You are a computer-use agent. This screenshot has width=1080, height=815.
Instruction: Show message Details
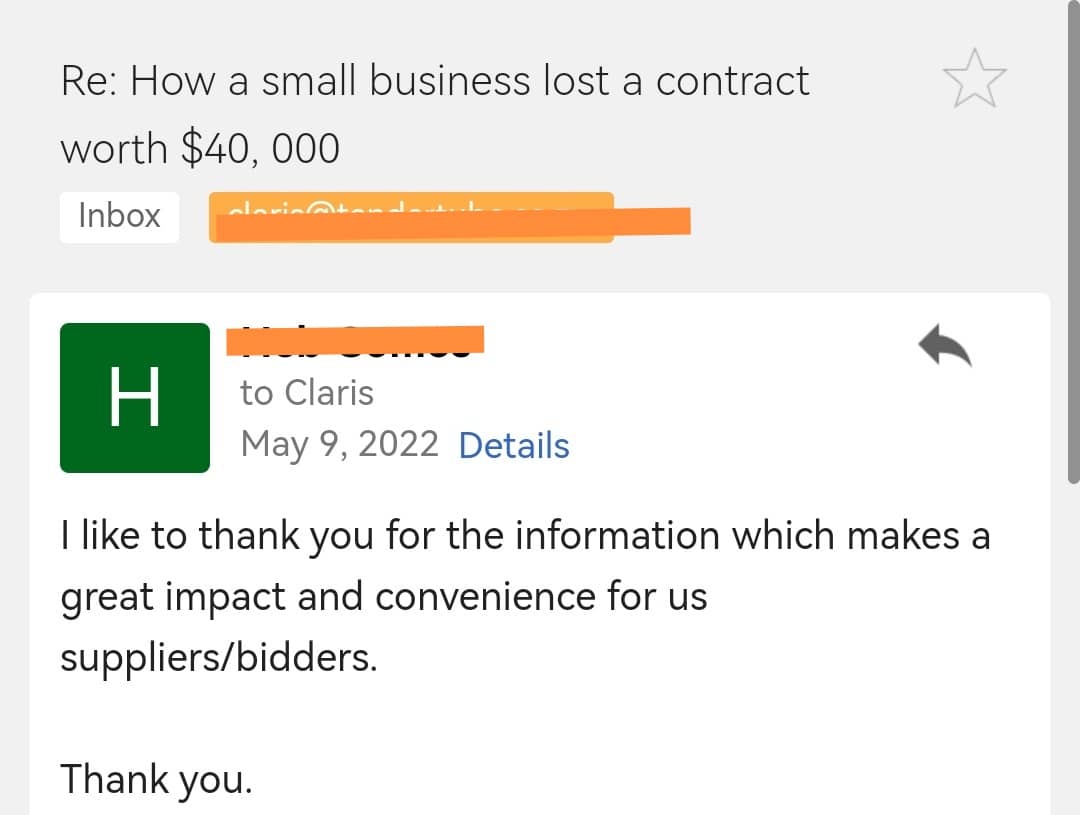click(x=514, y=446)
